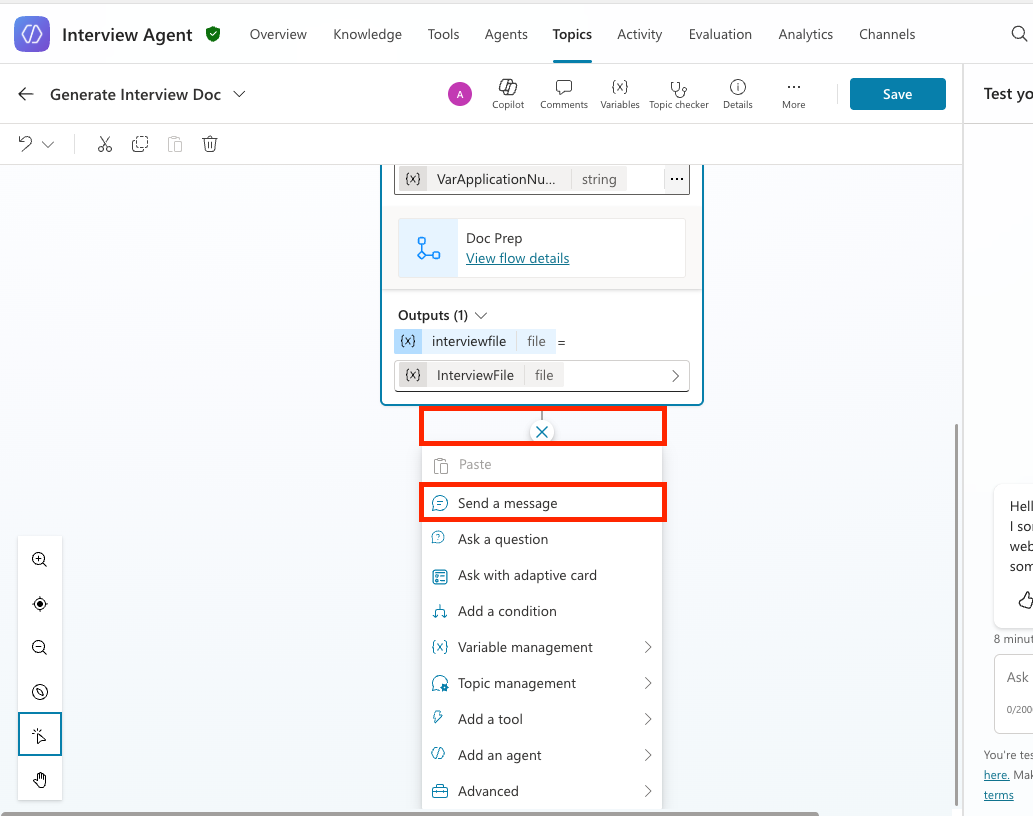This screenshot has width=1033, height=816.
Task: Select the Cut icon in the toolbar
Action: coord(104,143)
